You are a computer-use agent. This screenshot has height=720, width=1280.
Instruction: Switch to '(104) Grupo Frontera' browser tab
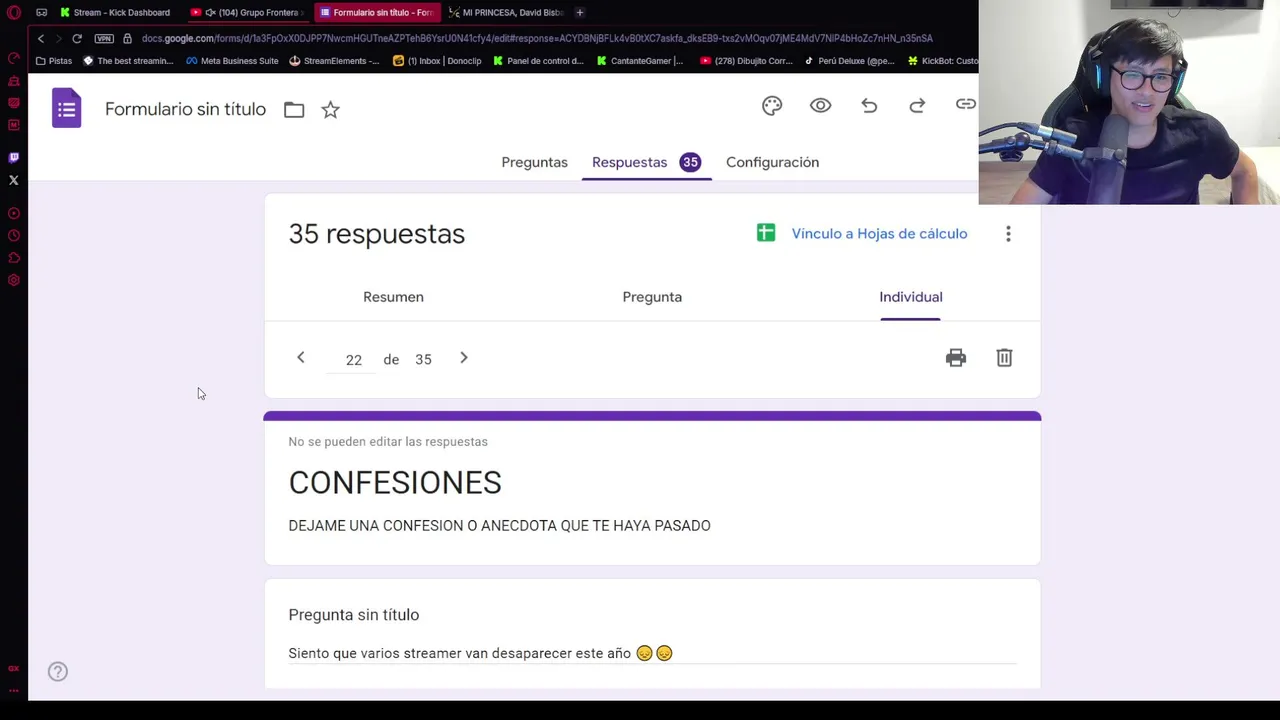pyautogui.click(x=250, y=12)
